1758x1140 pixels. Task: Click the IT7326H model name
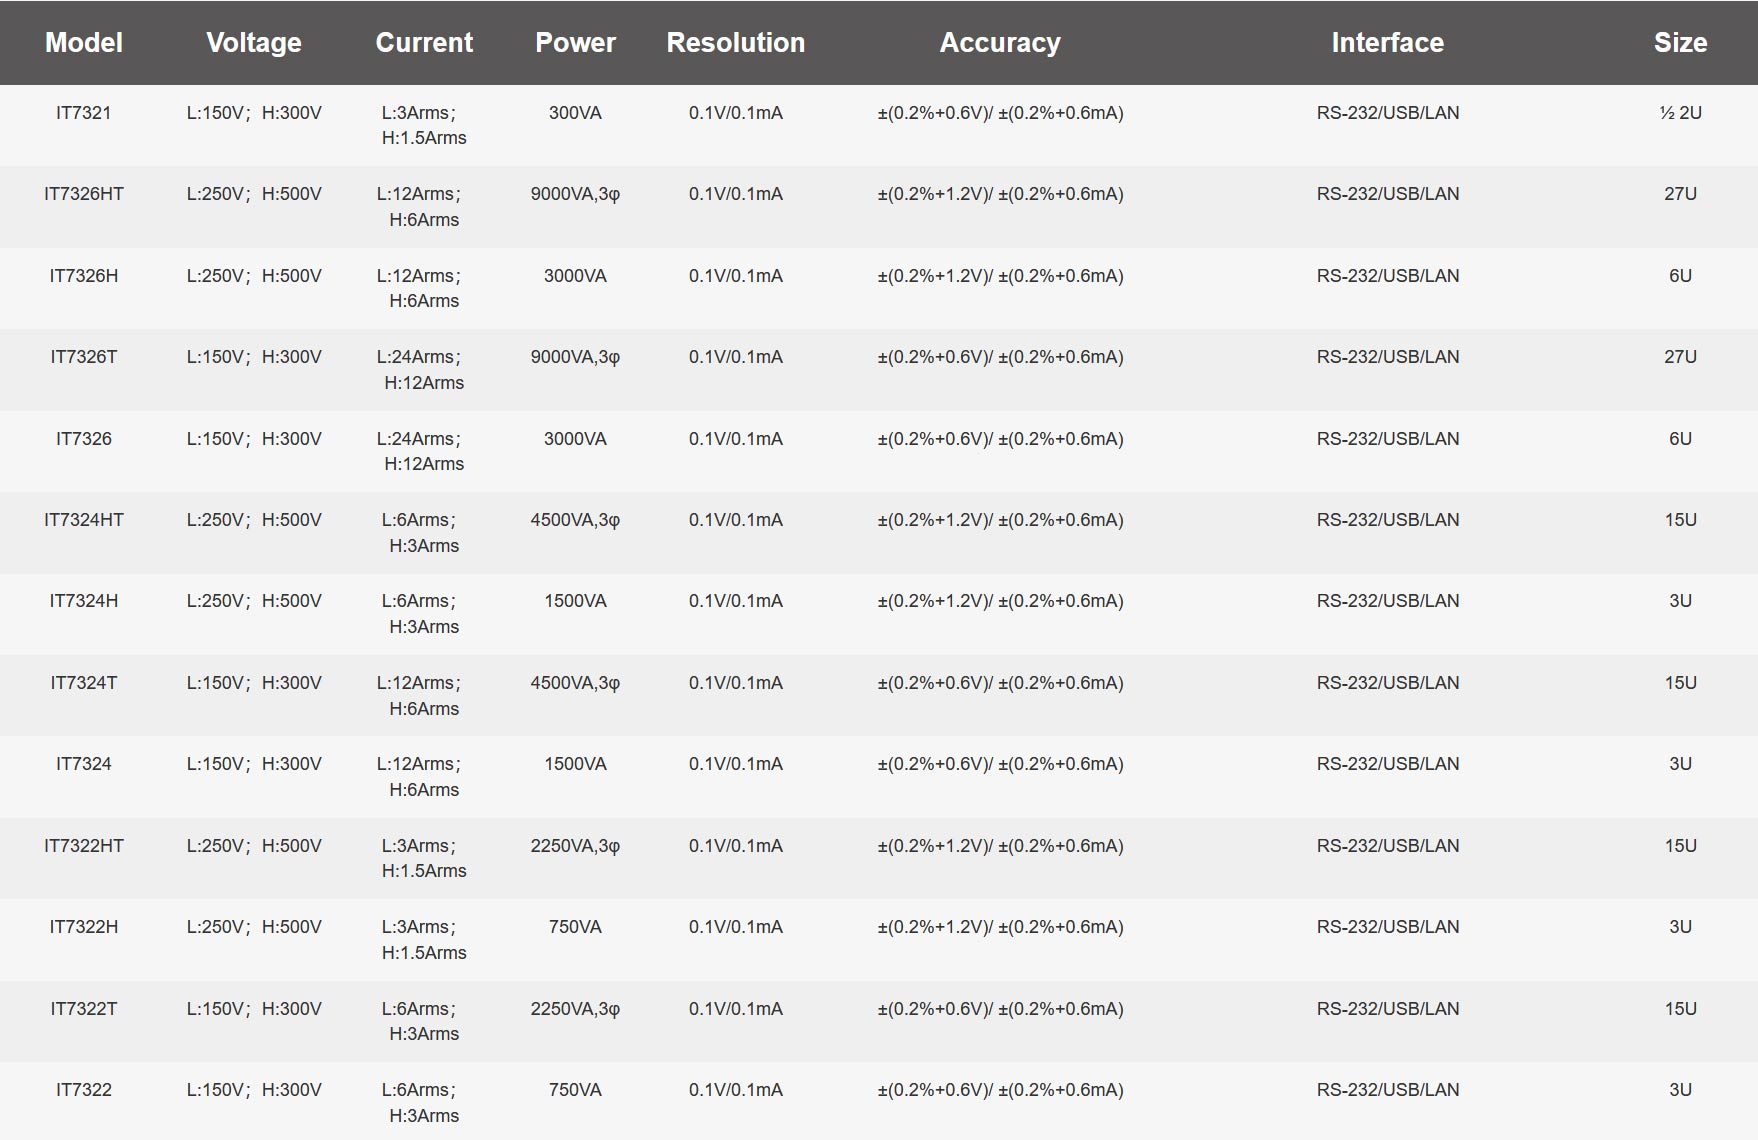point(84,276)
